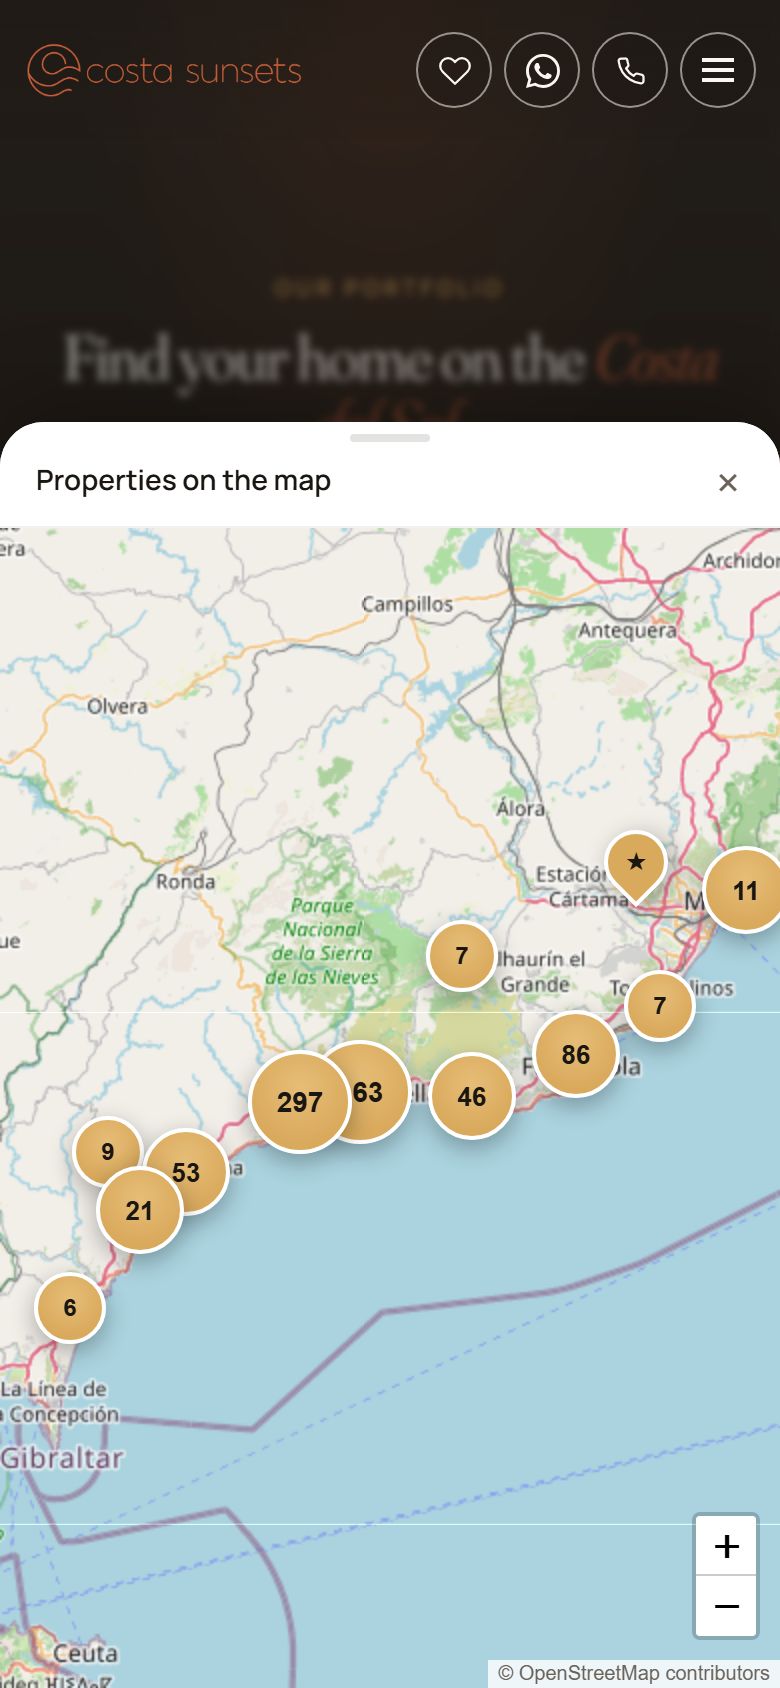
Task: Open the 9 properties cluster
Action: 107,1151
